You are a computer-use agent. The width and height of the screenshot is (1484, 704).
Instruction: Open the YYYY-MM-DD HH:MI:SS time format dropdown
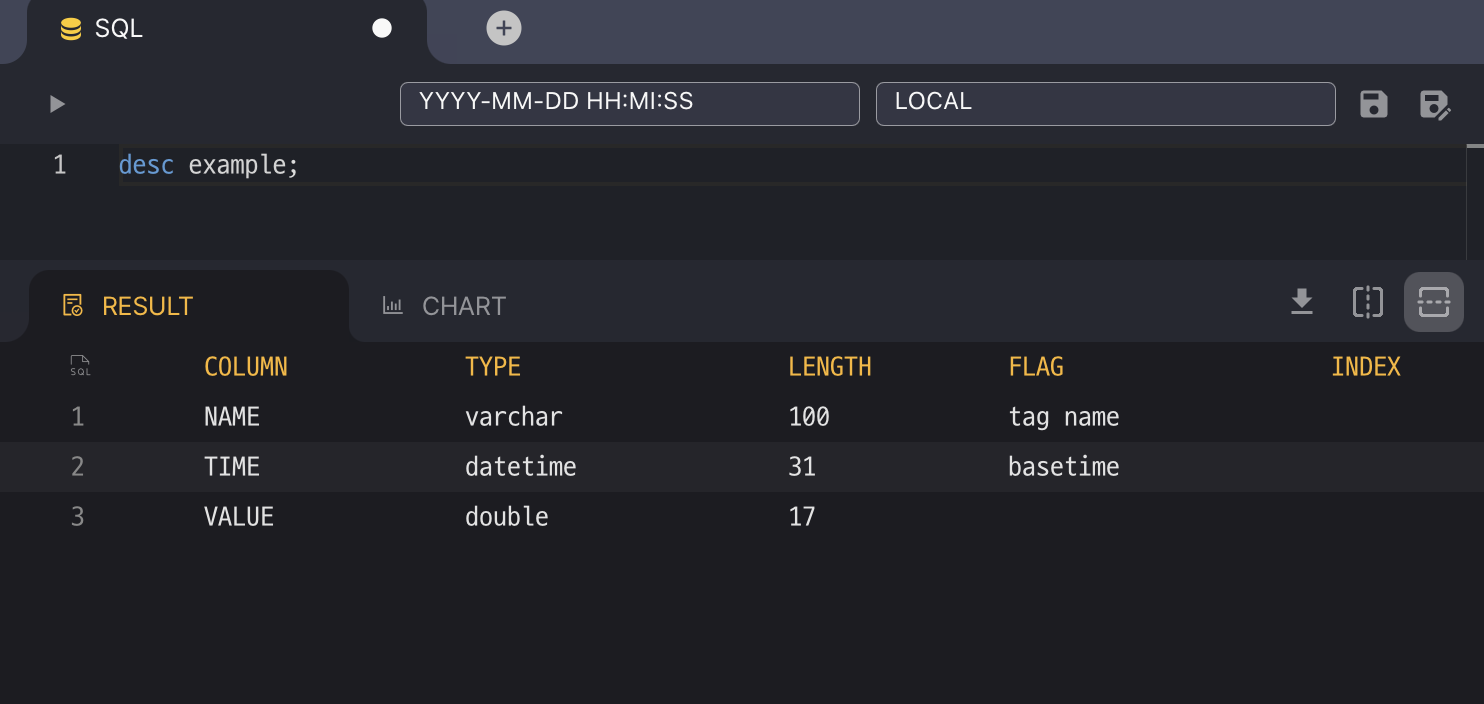coord(629,104)
